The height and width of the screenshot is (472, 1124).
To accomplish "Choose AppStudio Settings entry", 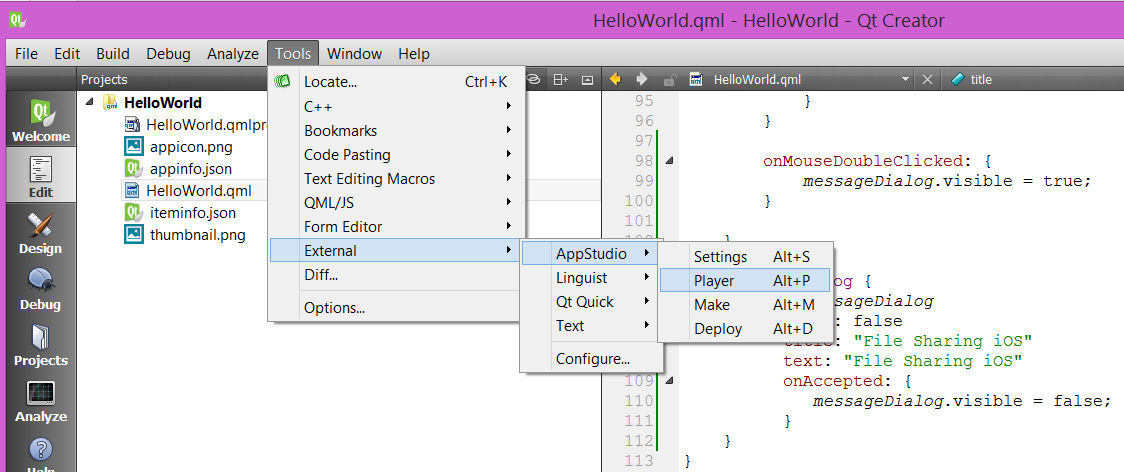I will 746,257.
